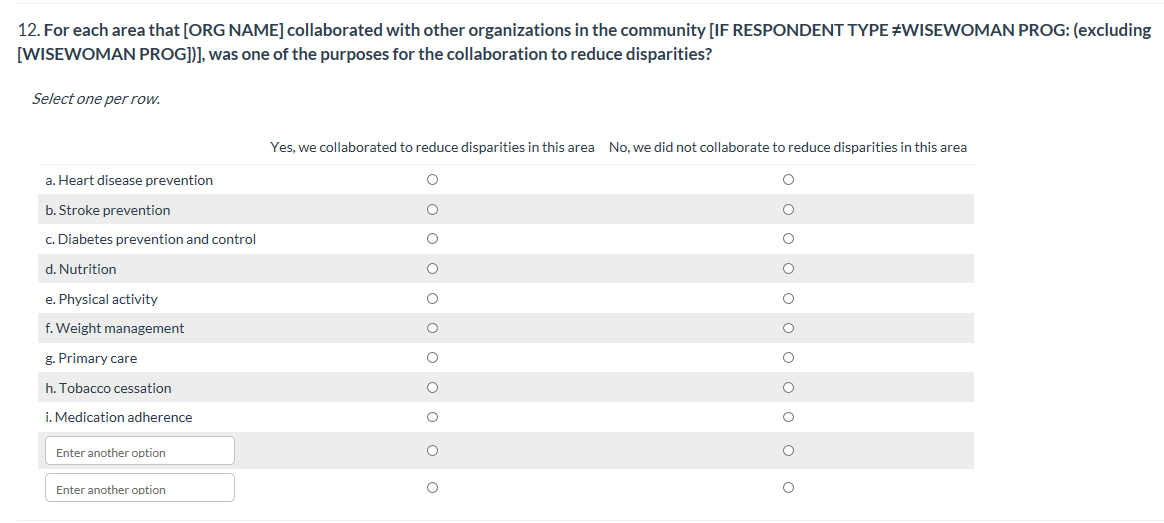Select No for Medication adherence

tap(788, 417)
